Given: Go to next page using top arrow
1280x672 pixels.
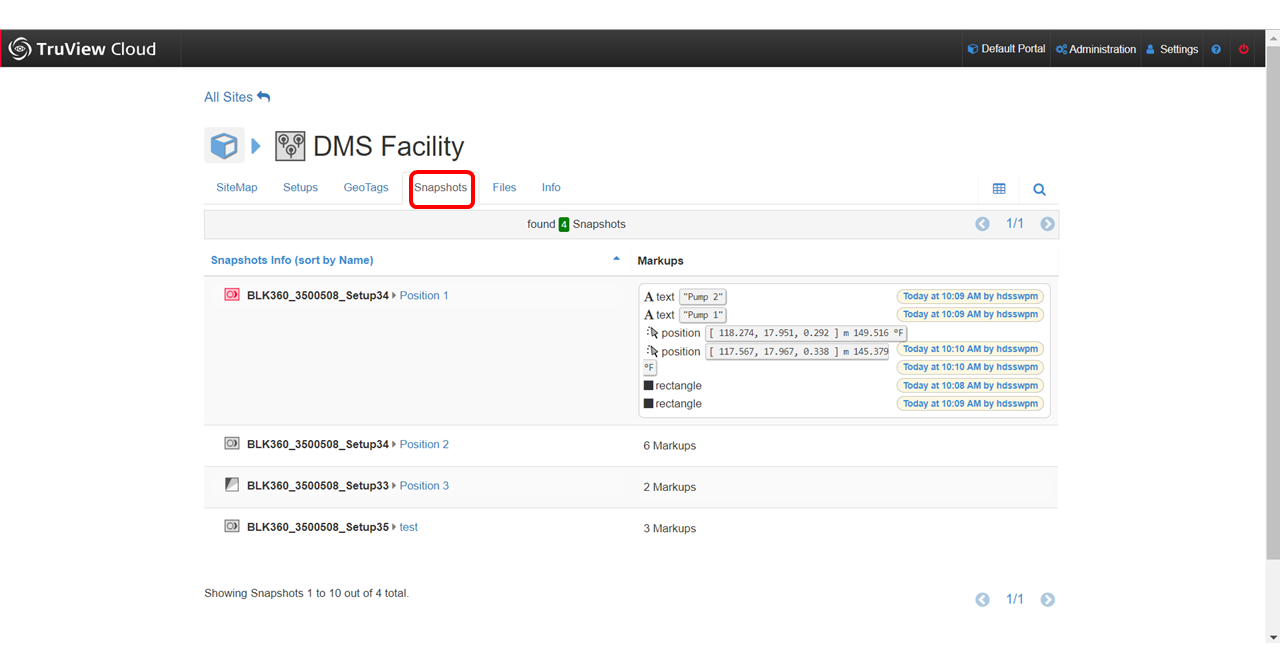Looking at the screenshot, I should 1047,224.
